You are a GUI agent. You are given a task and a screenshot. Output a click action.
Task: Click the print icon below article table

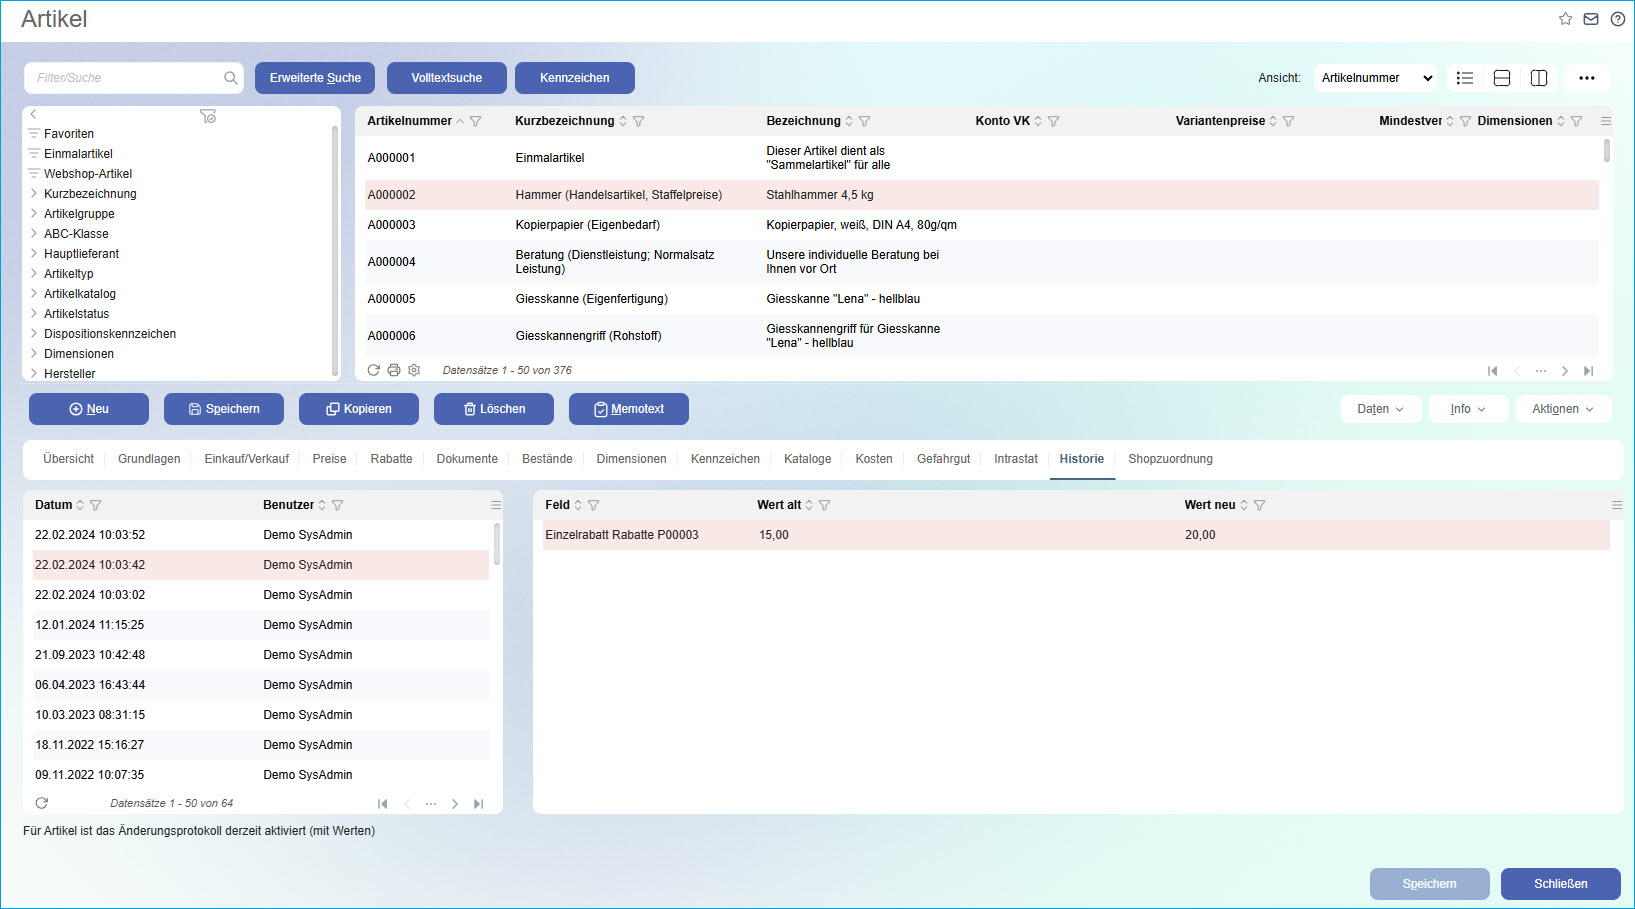coord(394,370)
